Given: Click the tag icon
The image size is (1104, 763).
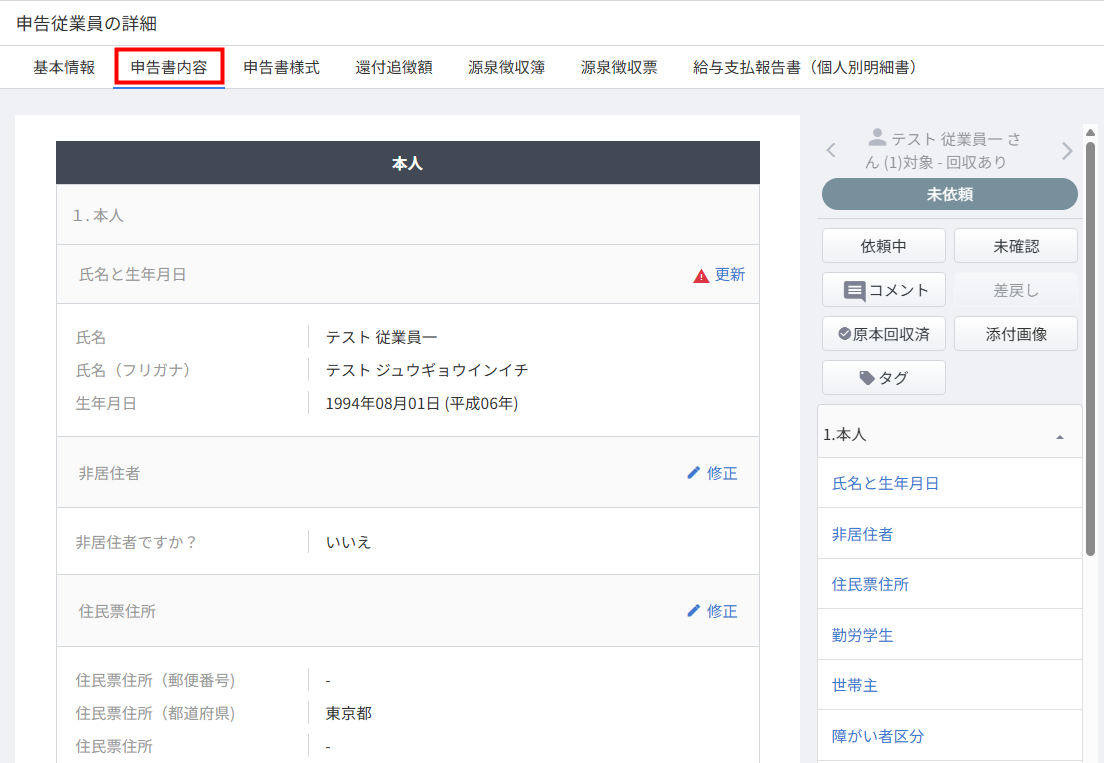Looking at the screenshot, I should click(x=867, y=378).
